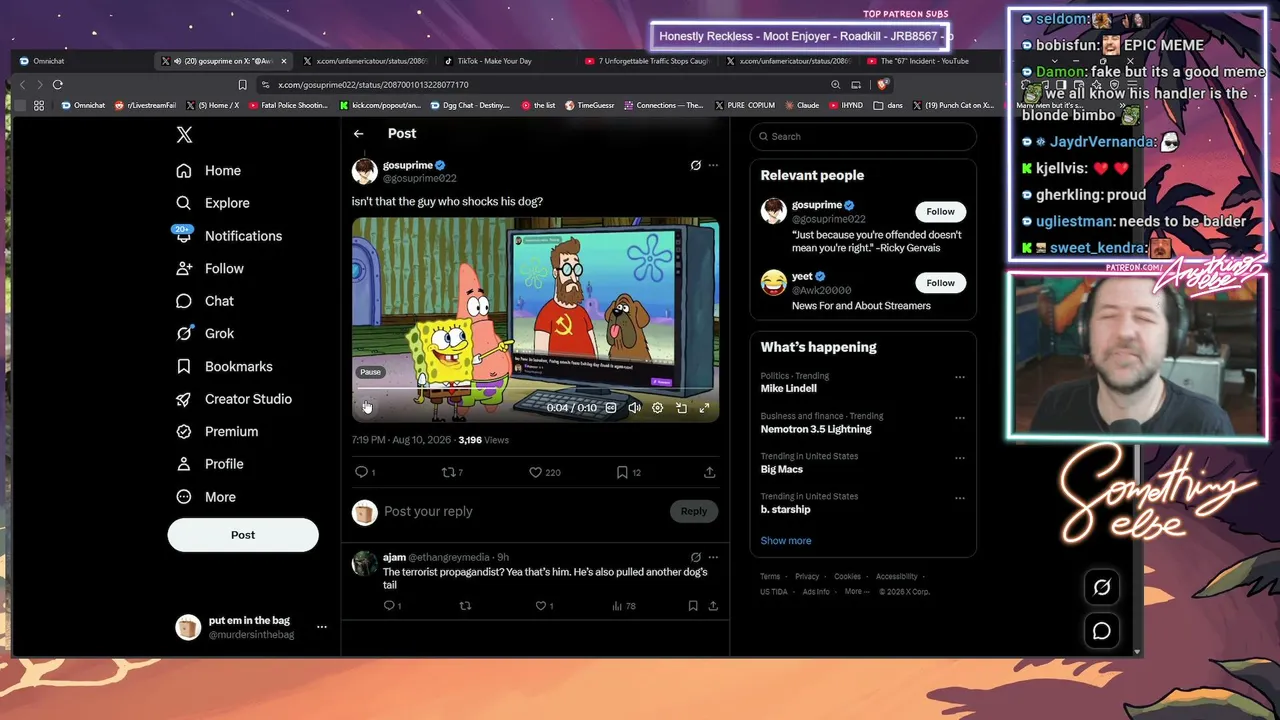The height and width of the screenshot is (720, 1280).
Task: Share ajam's reply
Action: [713, 606]
